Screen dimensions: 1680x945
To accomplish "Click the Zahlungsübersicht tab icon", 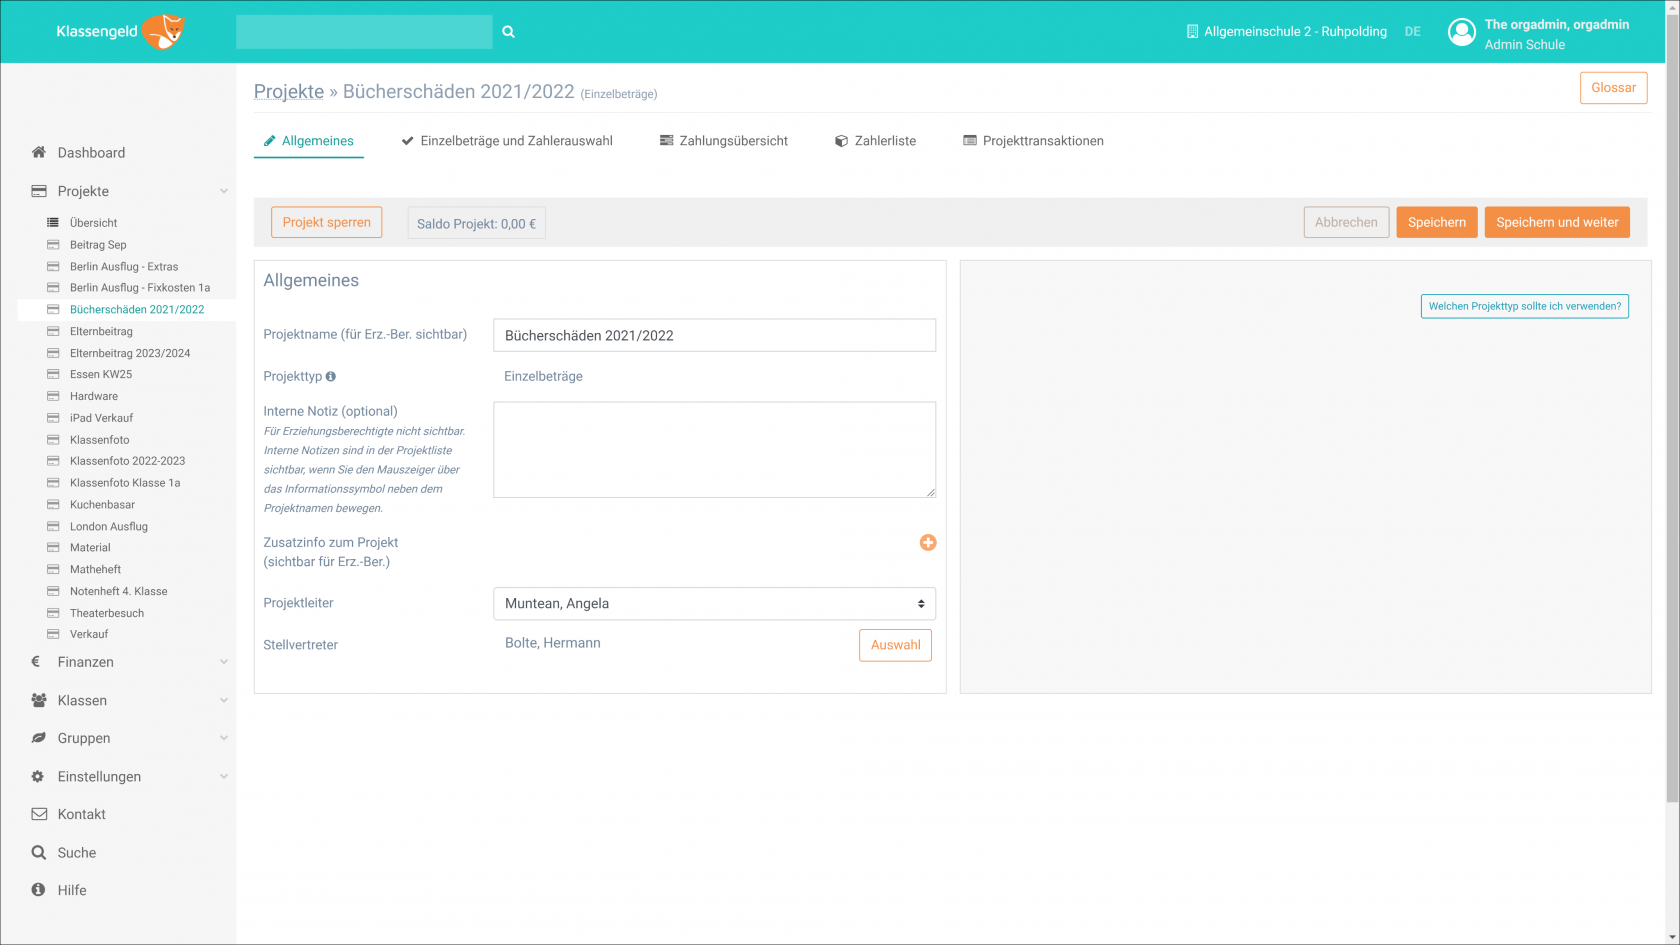I will coord(666,141).
